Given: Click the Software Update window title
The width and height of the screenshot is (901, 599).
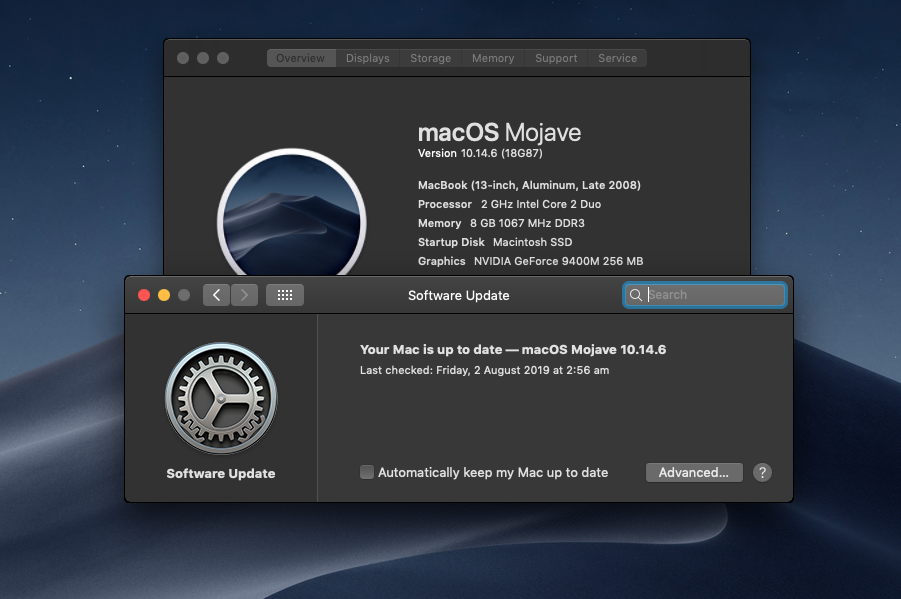Looking at the screenshot, I should tap(459, 295).
